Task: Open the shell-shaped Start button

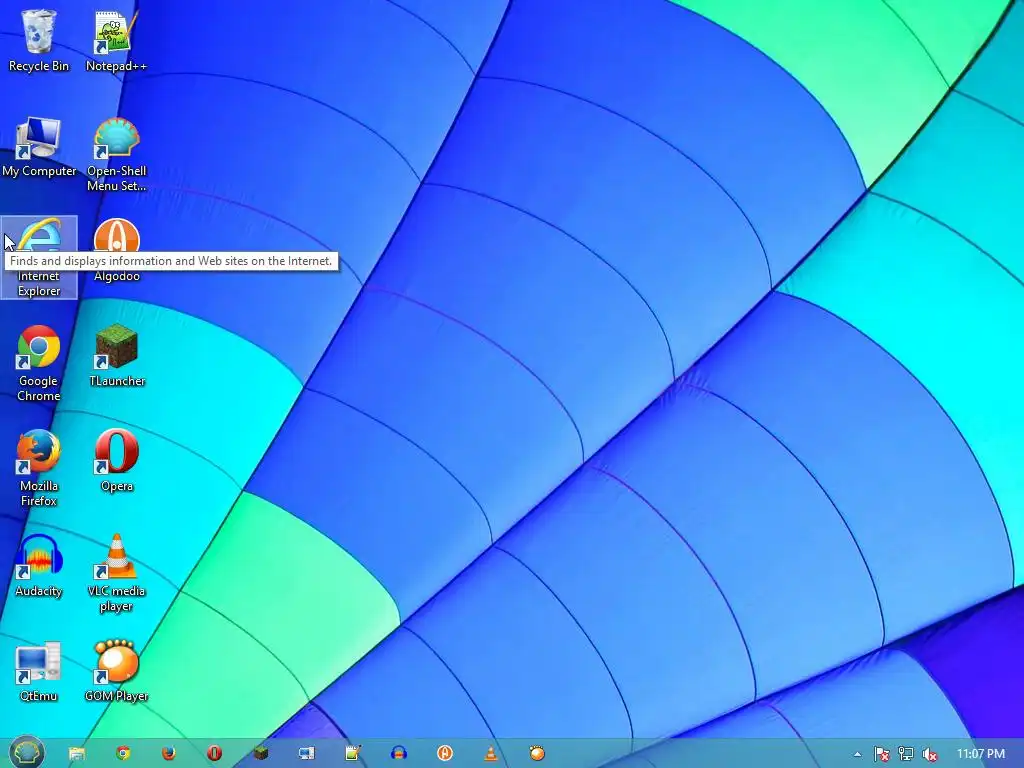Action: coord(26,752)
